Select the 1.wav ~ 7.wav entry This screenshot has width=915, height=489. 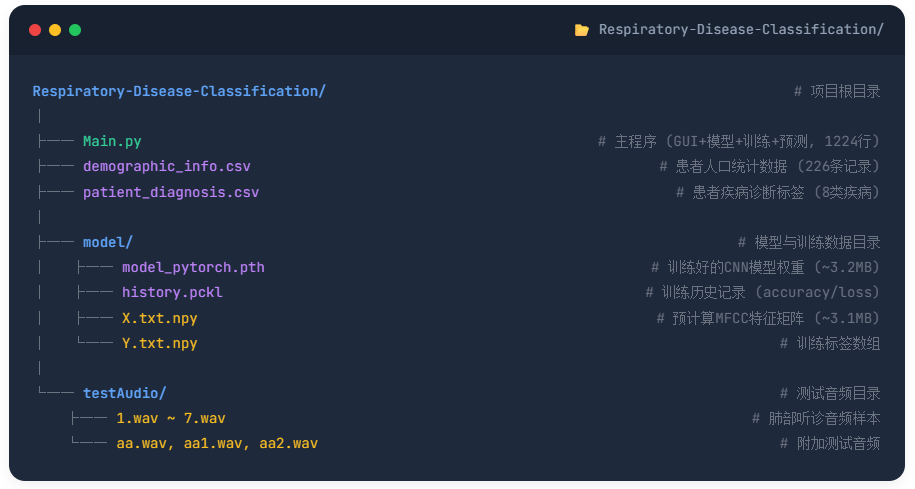[x=171, y=418]
